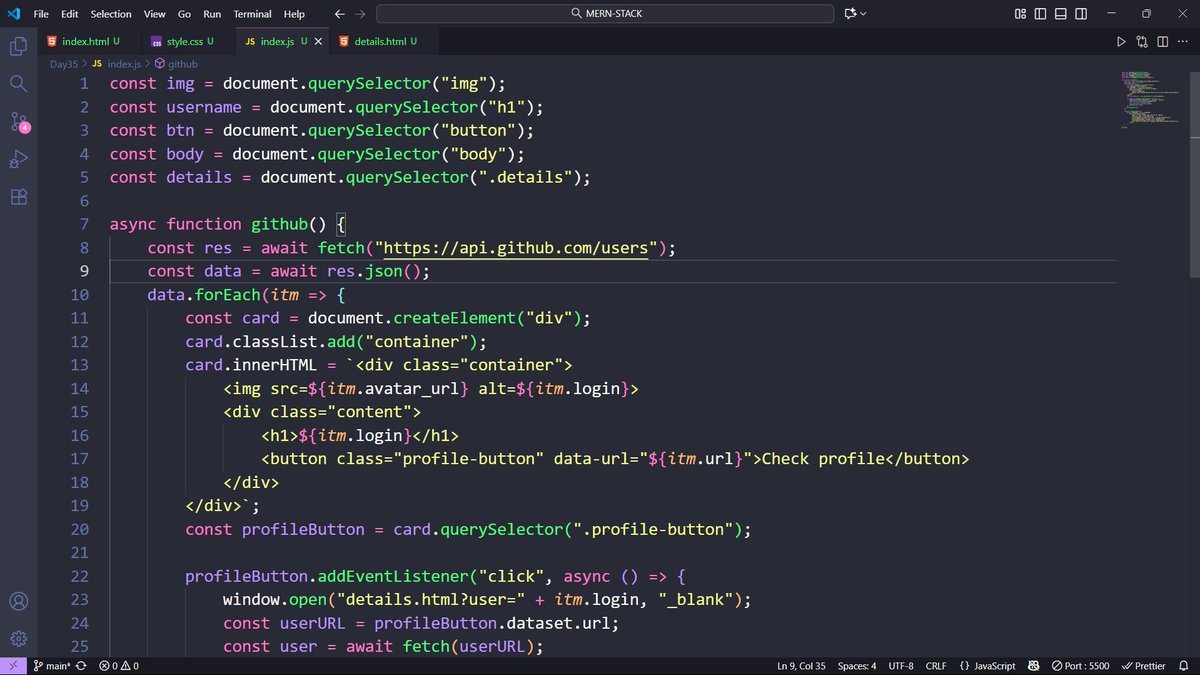
Task: Open the Help menu
Action: coord(294,14)
